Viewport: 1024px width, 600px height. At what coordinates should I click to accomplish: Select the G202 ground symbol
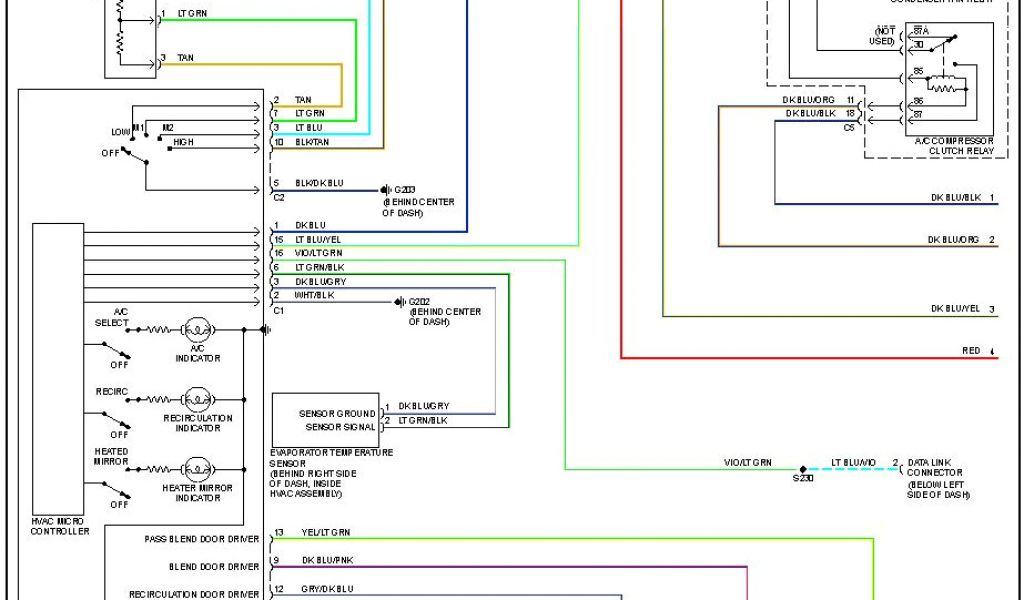(400, 302)
